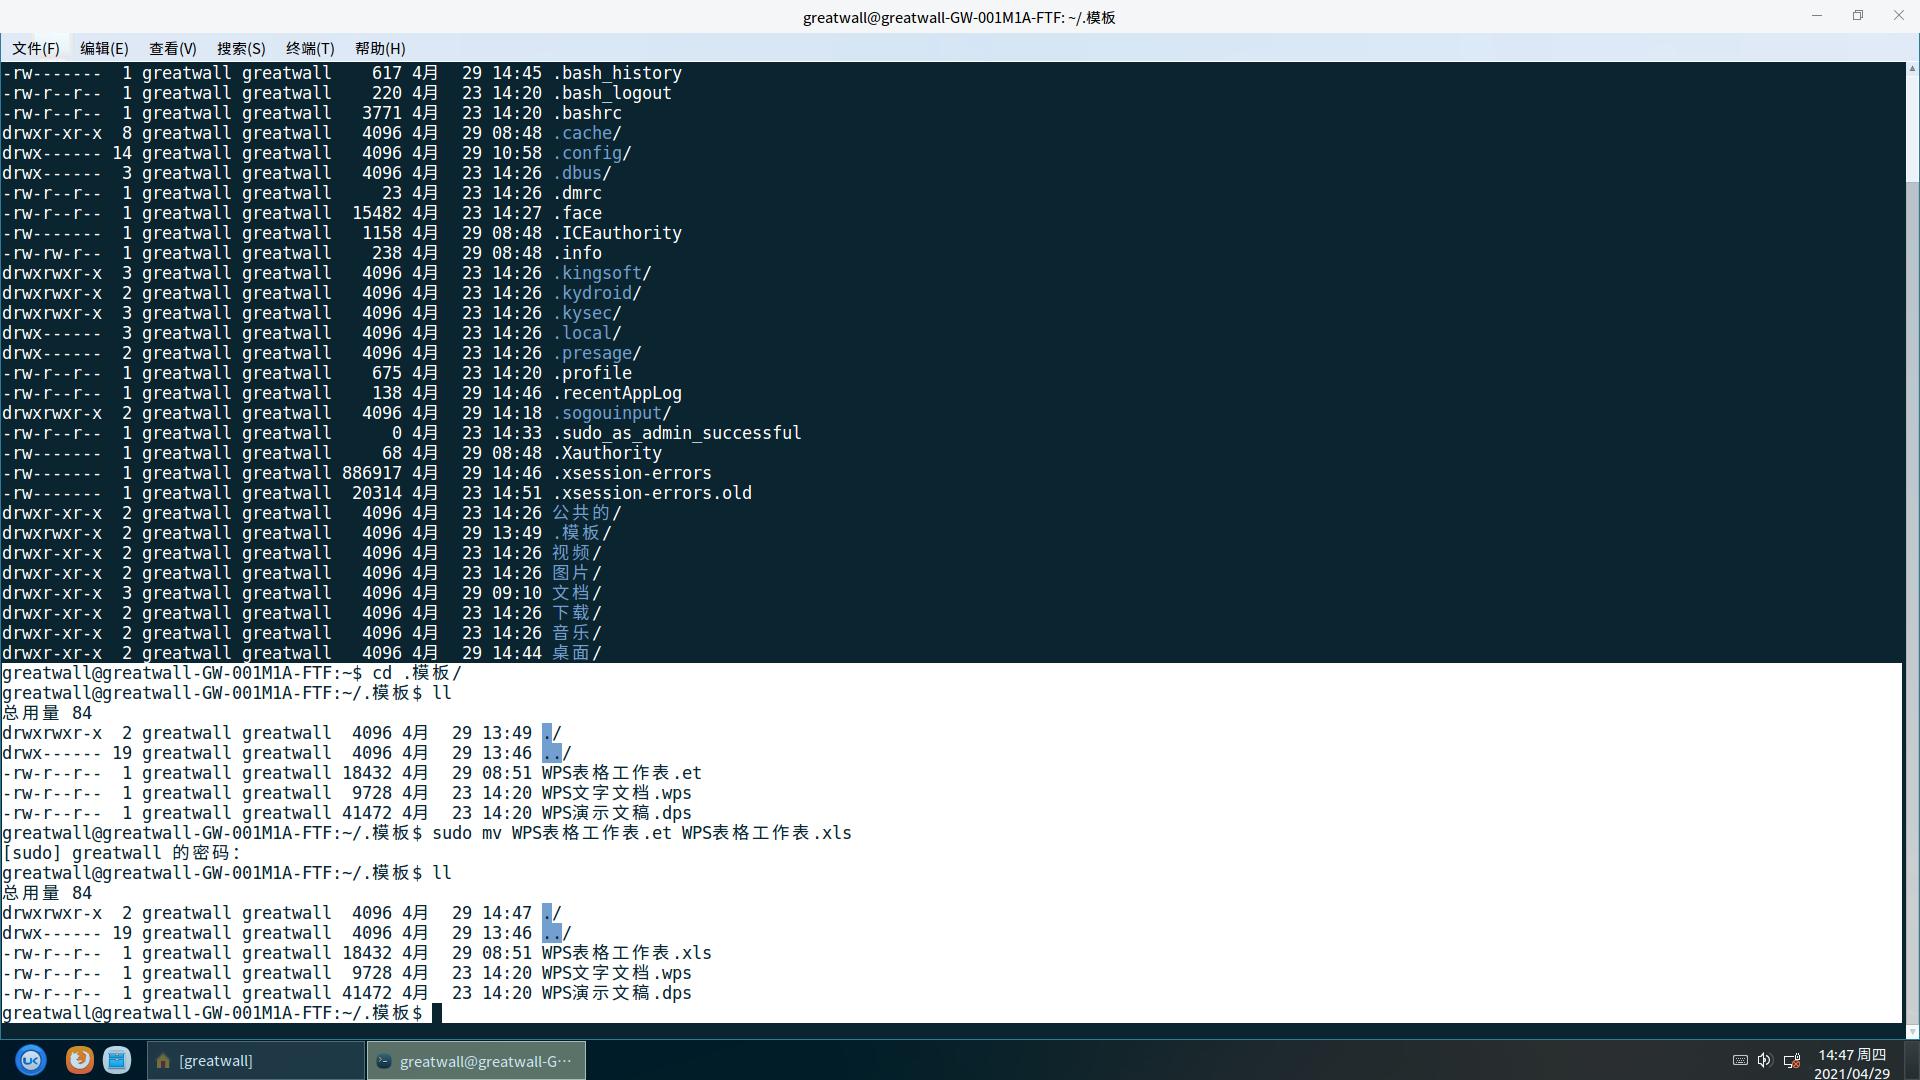Click the keyboard tray icon
The image size is (1920, 1080).
pos(1740,1060)
